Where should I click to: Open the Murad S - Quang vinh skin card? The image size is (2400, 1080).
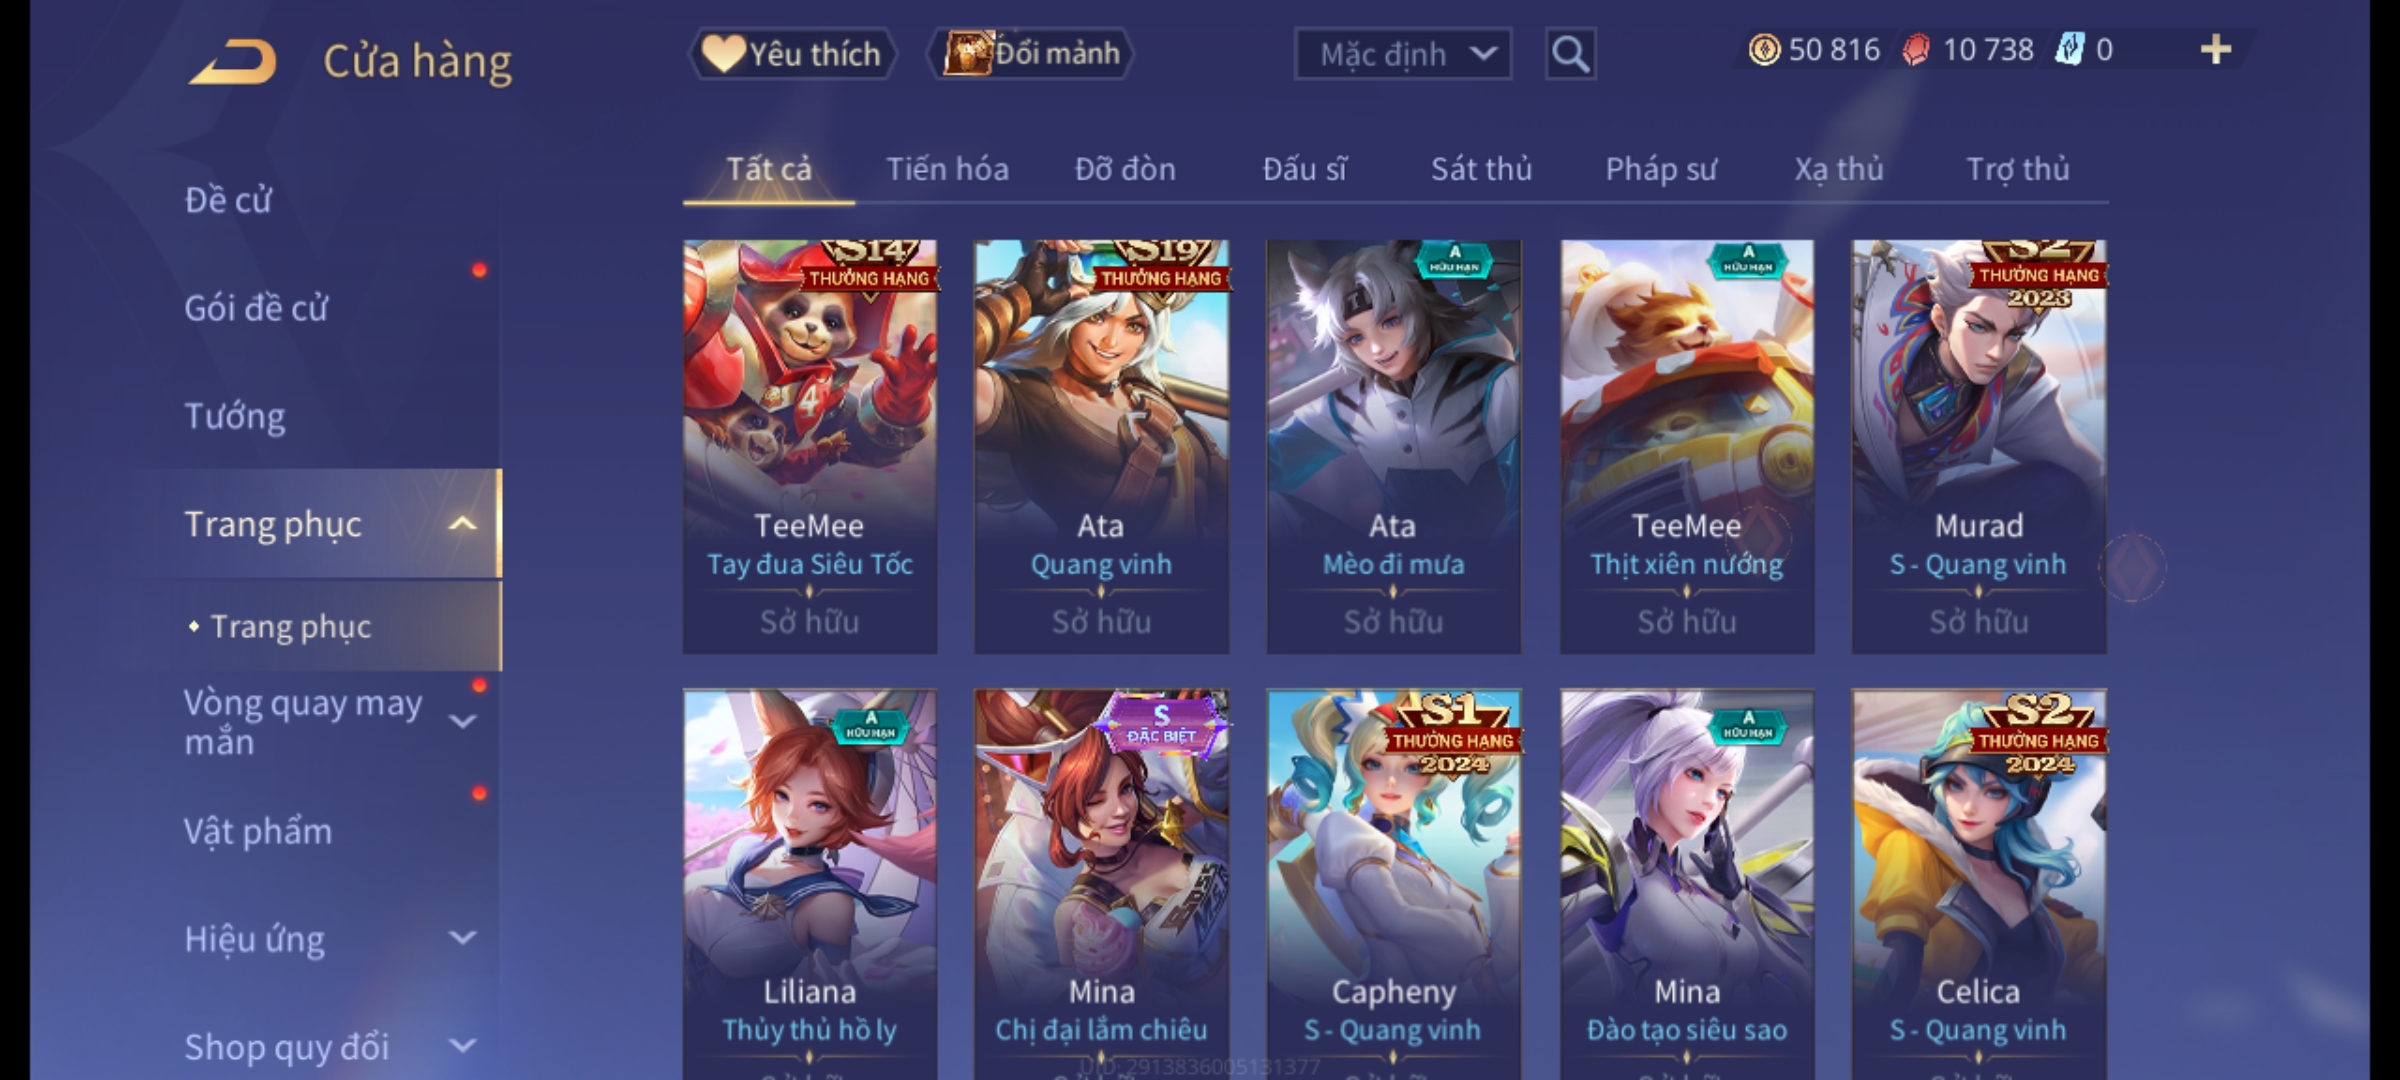[x=1978, y=447]
